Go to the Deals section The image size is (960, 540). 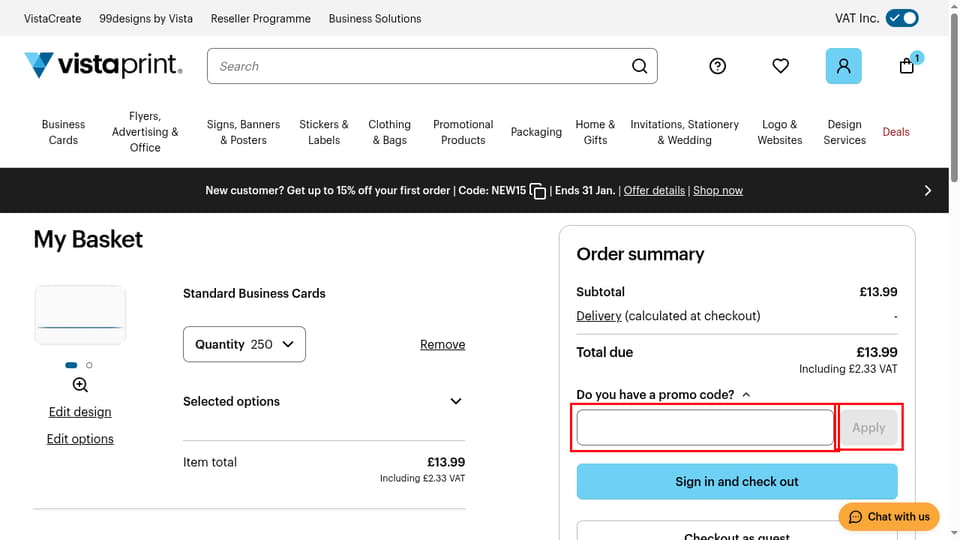click(x=896, y=132)
